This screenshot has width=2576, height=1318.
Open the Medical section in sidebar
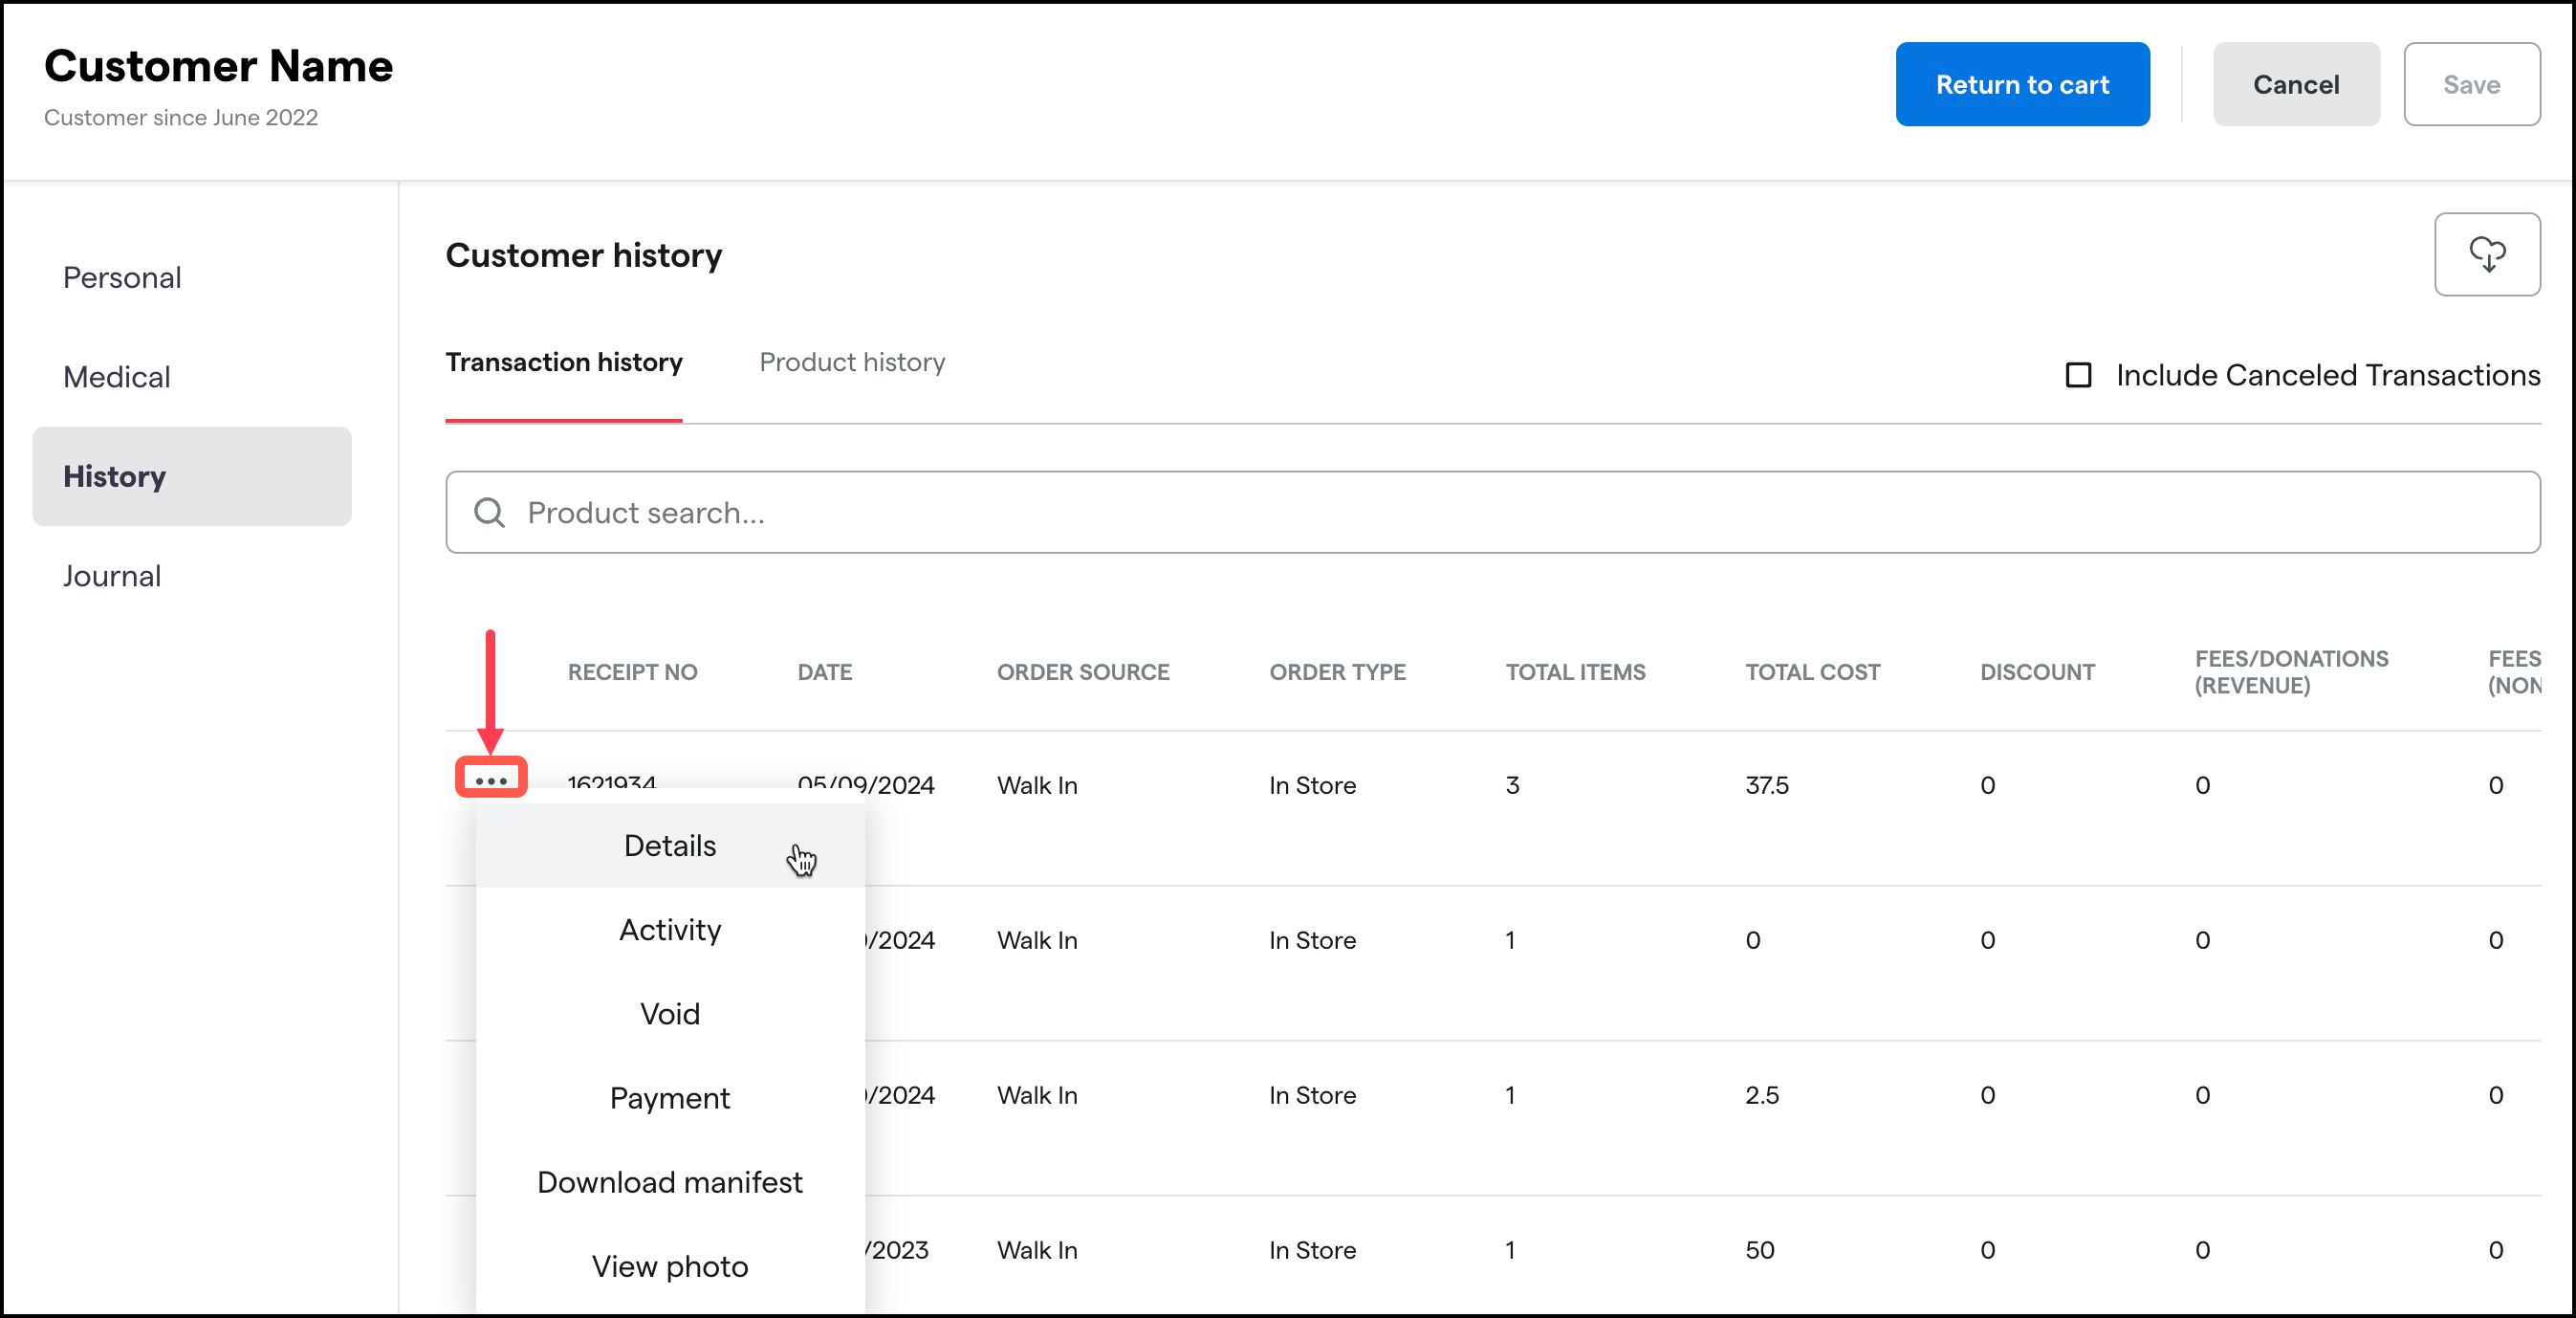[192, 377]
